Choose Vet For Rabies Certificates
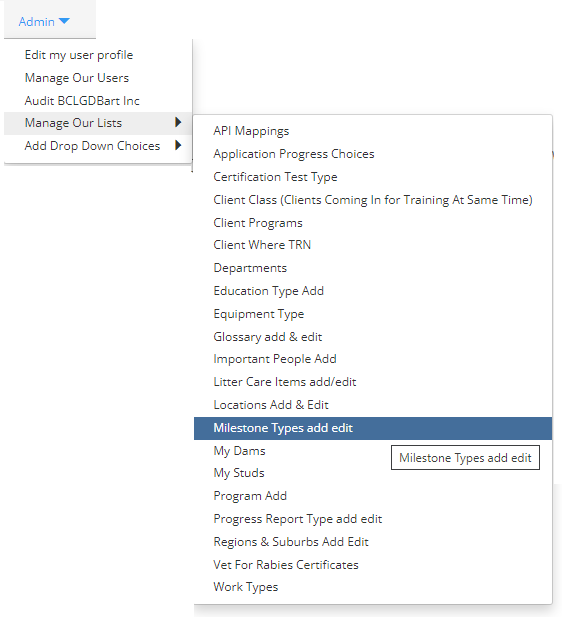Screen dimensions: 562x617 (x=286, y=565)
